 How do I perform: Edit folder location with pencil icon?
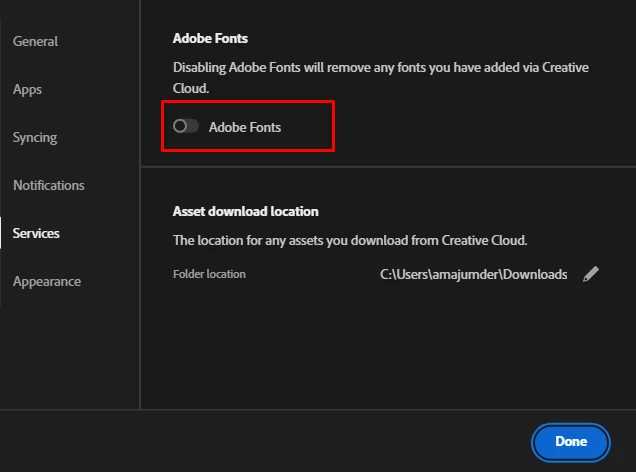click(x=591, y=274)
